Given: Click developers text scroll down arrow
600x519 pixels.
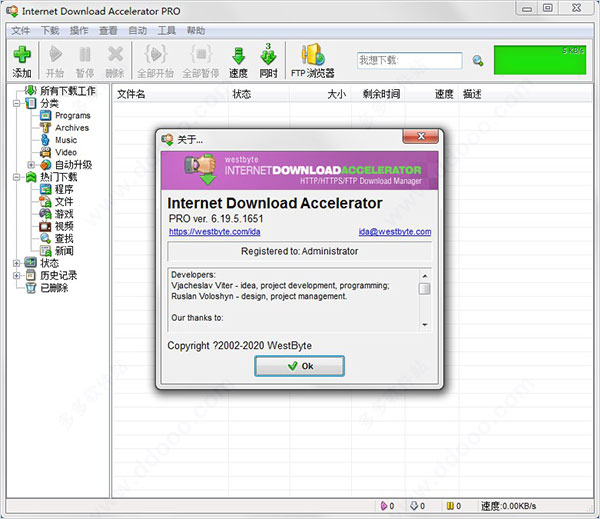Looking at the screenshot, I should click(x=425, y=325).
